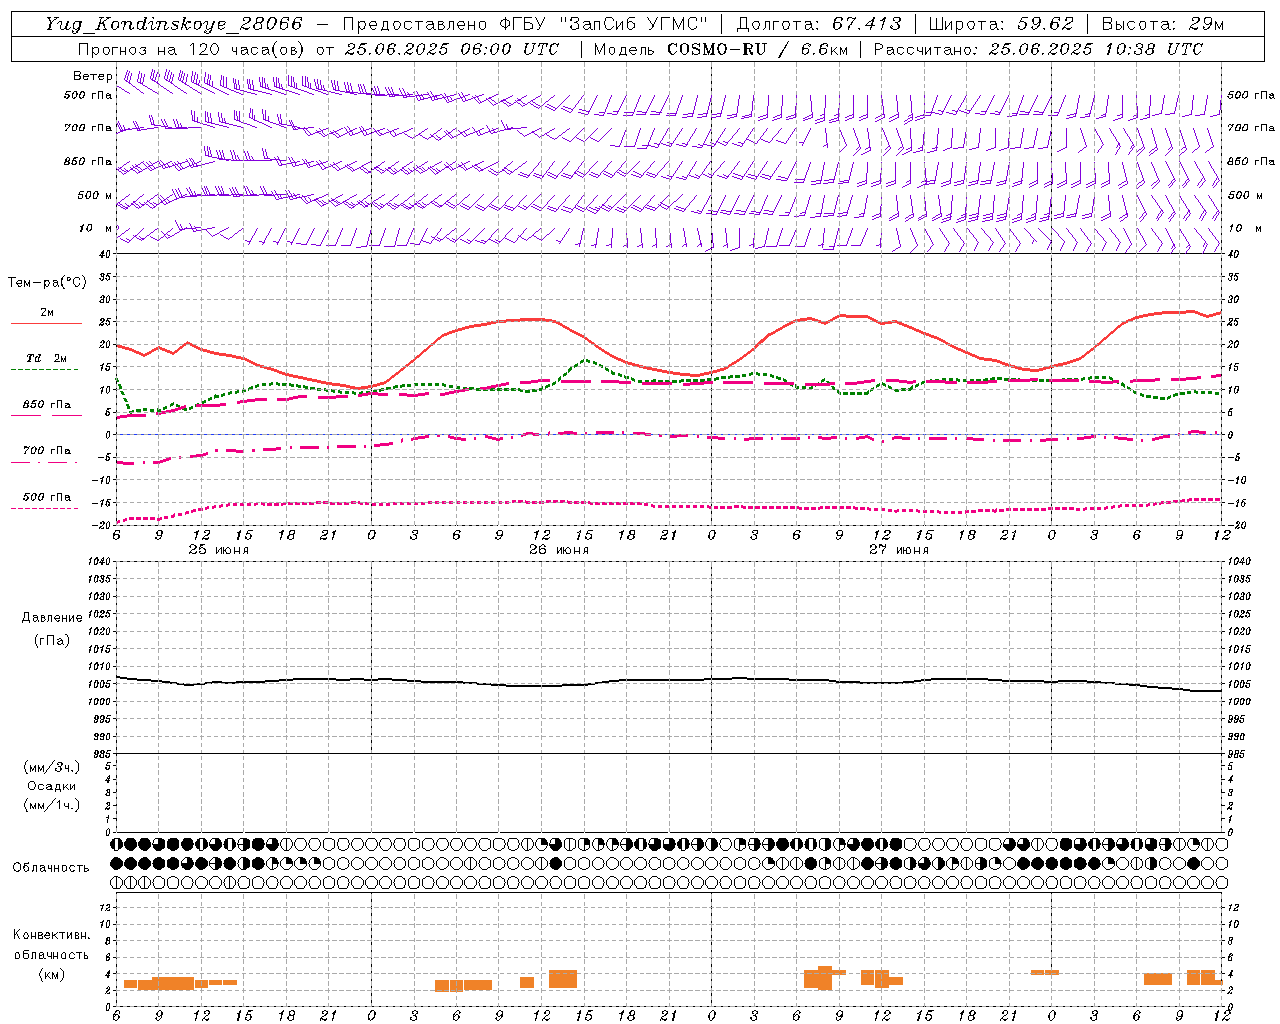This screenshot has height=1024, width=1280.
Task: Click the Высота: 29м header value
Action: click(x=1162, y=24)
